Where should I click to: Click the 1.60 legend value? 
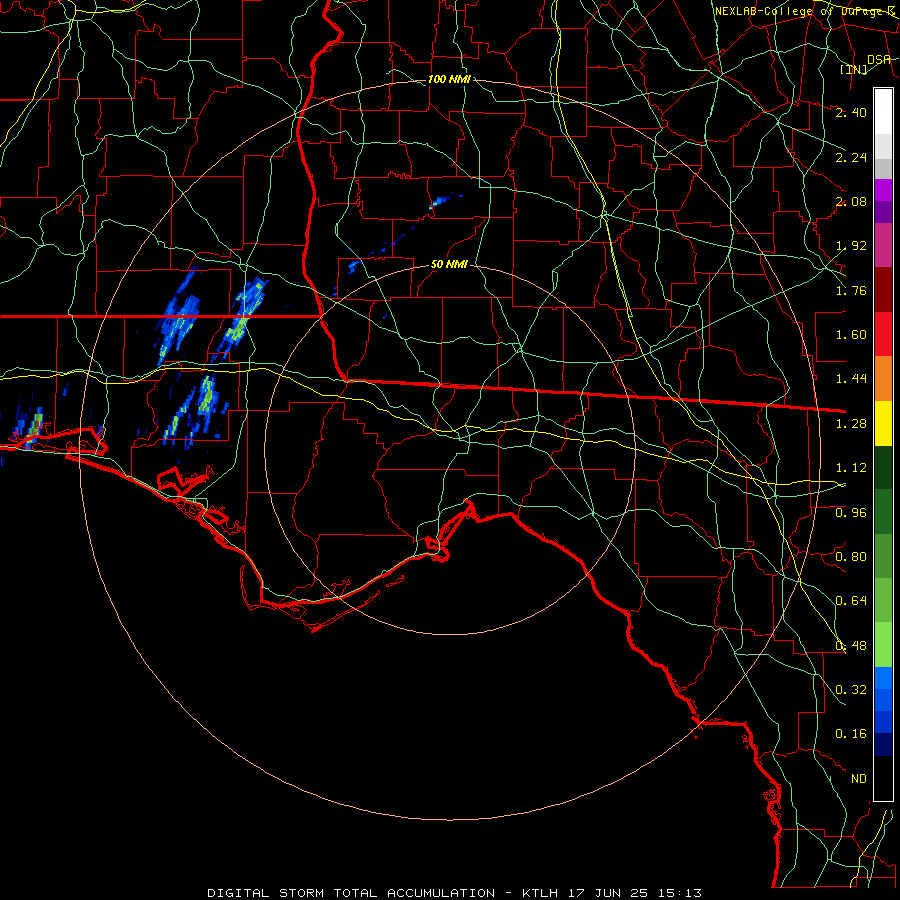point(851,335)
